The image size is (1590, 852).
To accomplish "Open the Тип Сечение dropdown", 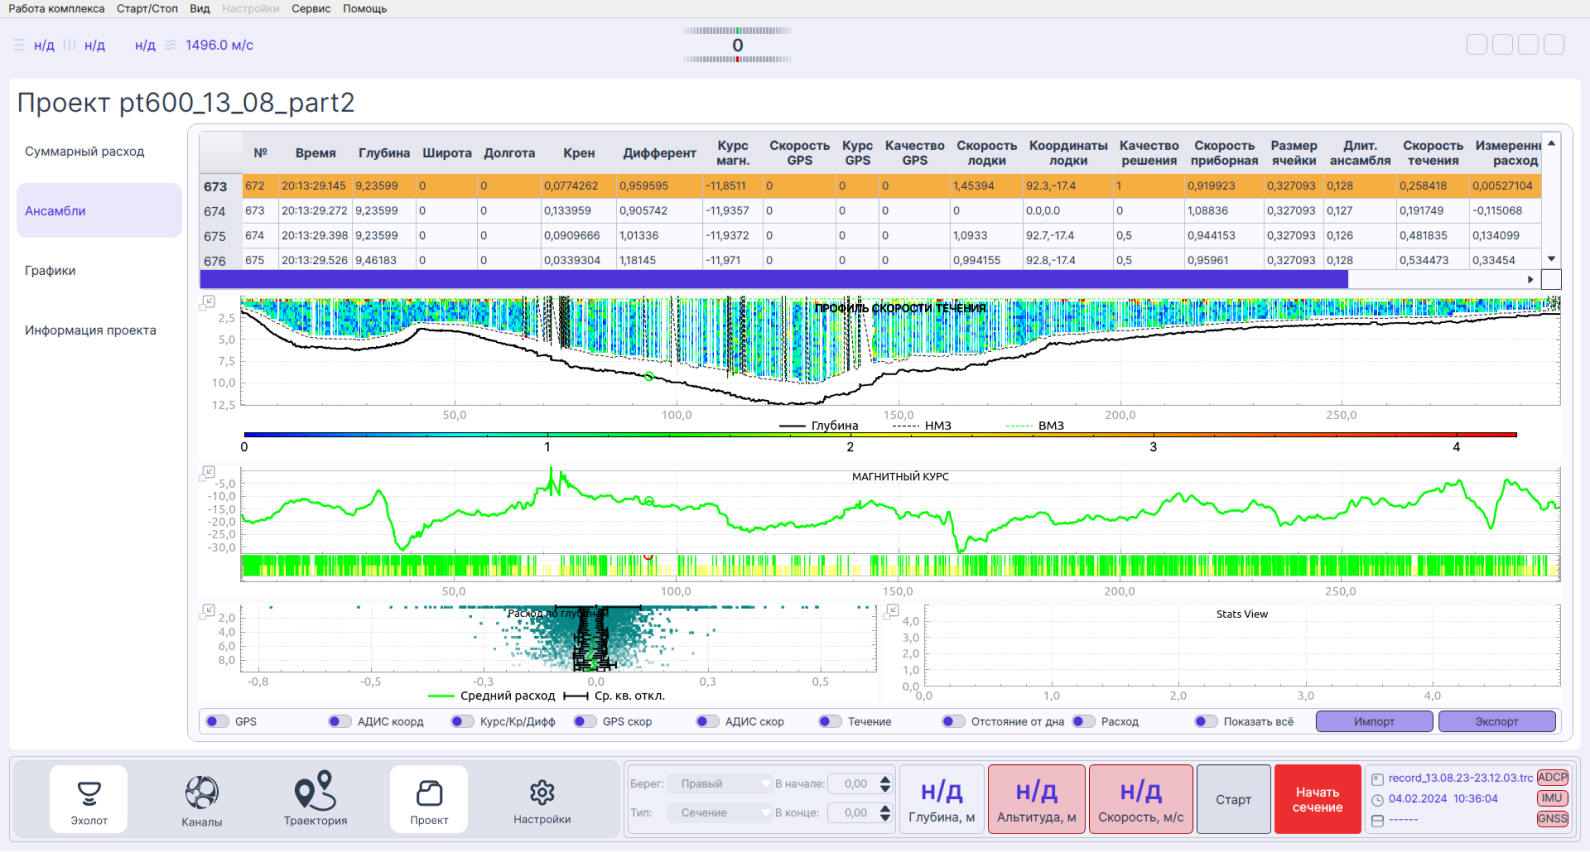I will tap(721, 813).
